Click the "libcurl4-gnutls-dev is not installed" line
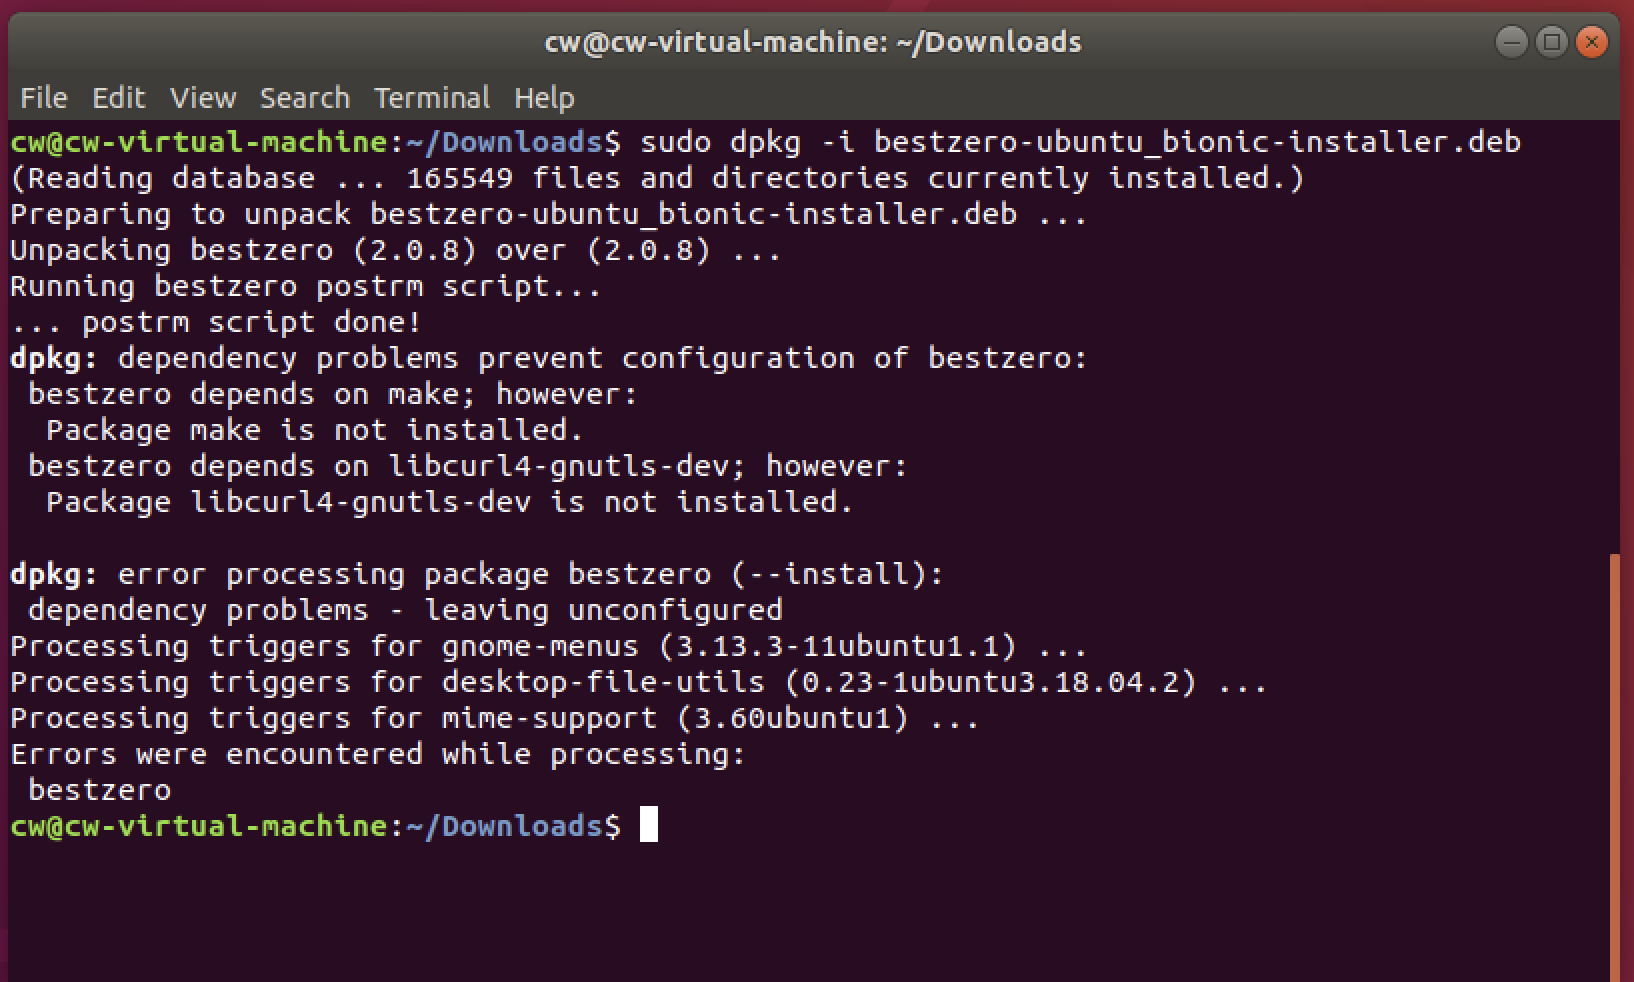1634x982 pixels. point(449,502)
